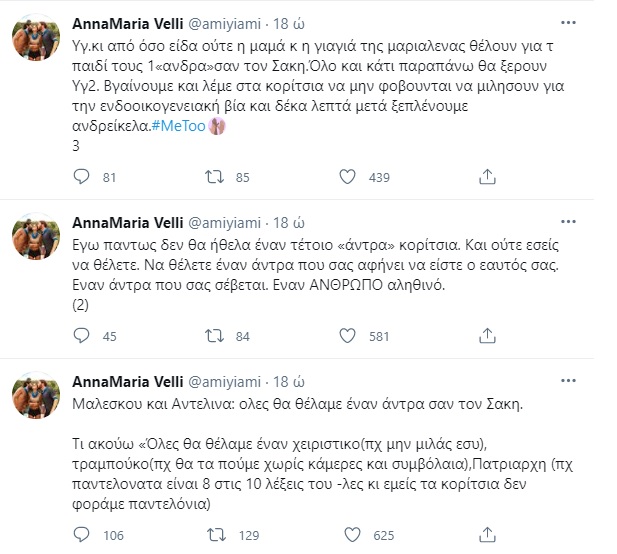The image size is (617, 554).
Task: Open more options menu on first tweet
Action: tap(568, 23)
